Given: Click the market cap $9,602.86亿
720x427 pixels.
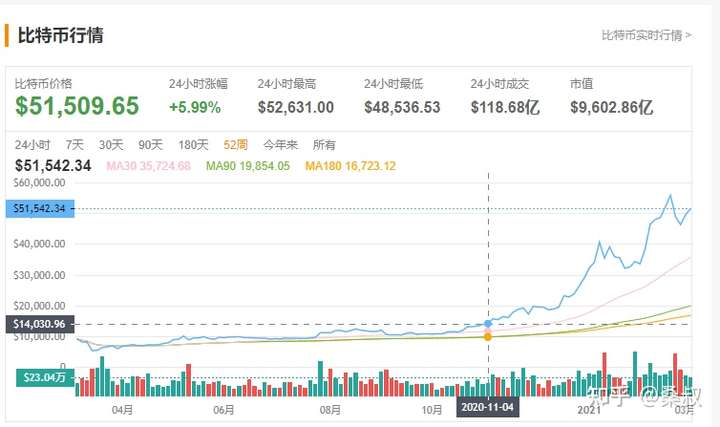Looking at the screenshot, I should [612, 107].
